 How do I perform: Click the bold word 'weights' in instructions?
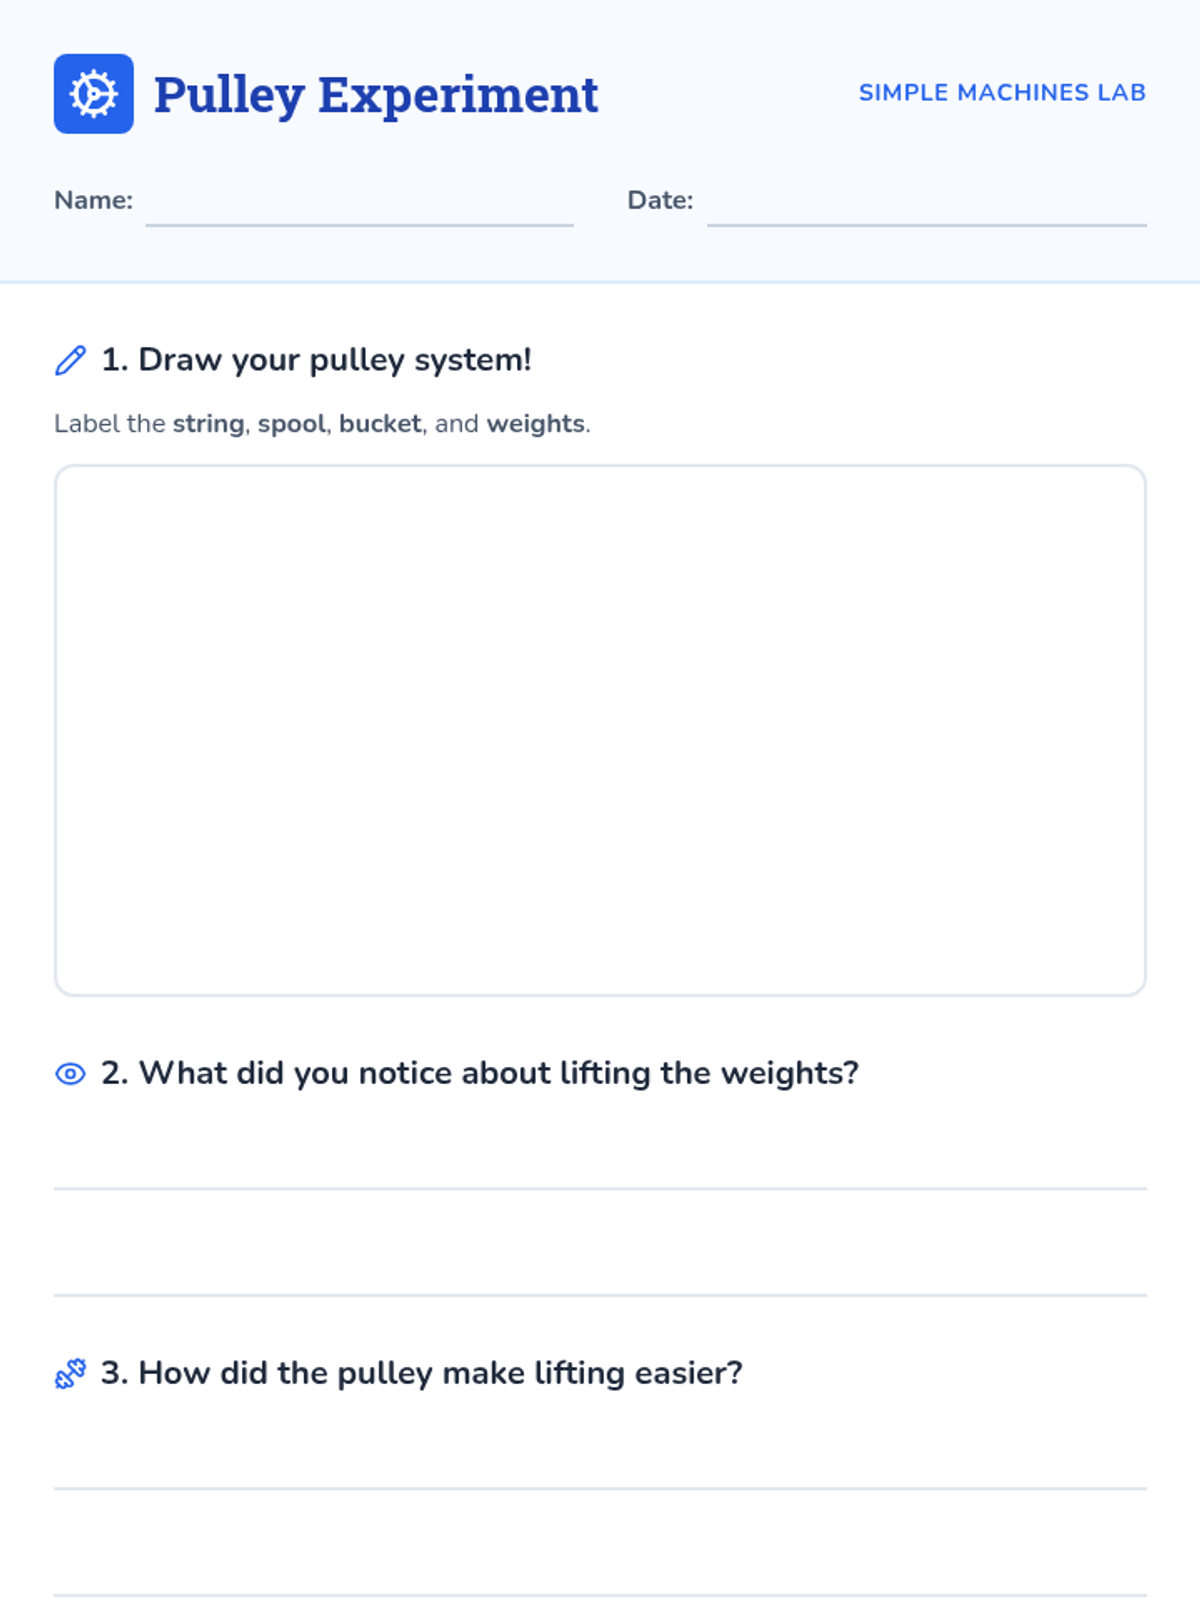point(535,424)
